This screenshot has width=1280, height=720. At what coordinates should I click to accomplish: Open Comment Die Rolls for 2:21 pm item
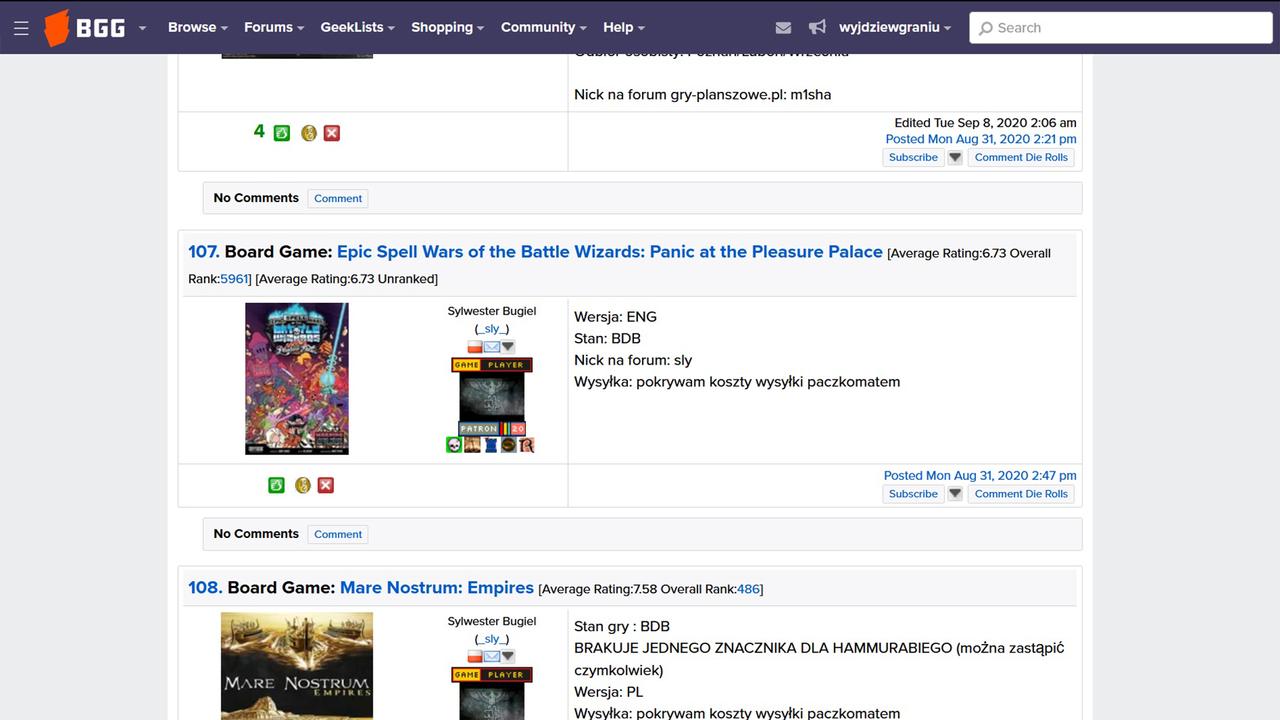tap(1021, 157)
